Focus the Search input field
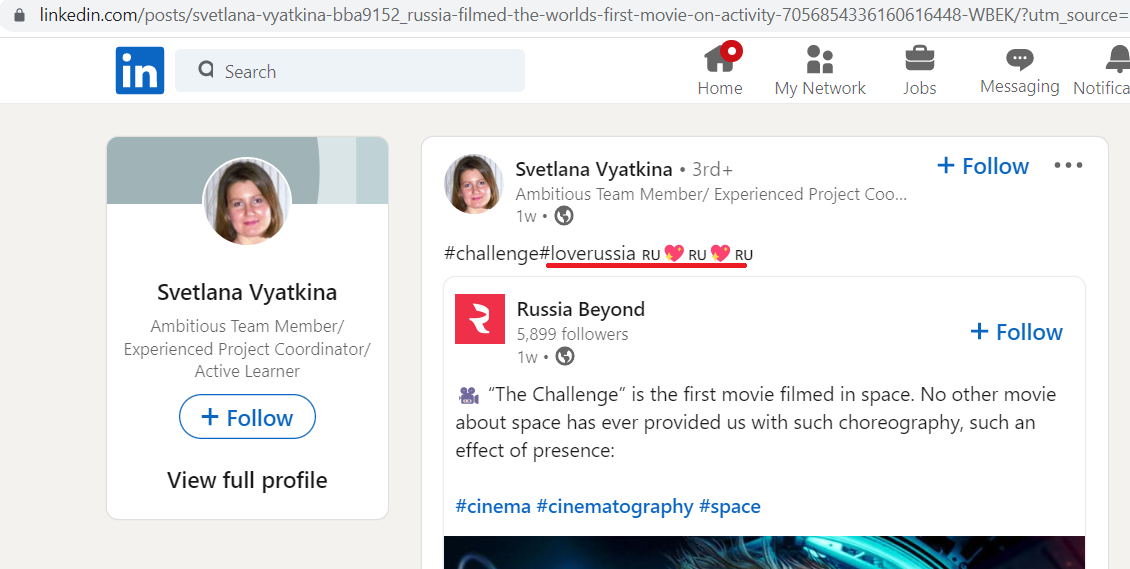The width and height of the screenshot is (1130, 569). [350, 71]
